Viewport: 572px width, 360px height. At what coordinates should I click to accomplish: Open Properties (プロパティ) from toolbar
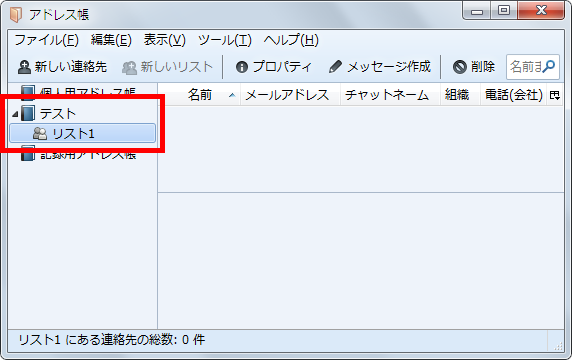[x=274, y=67]
